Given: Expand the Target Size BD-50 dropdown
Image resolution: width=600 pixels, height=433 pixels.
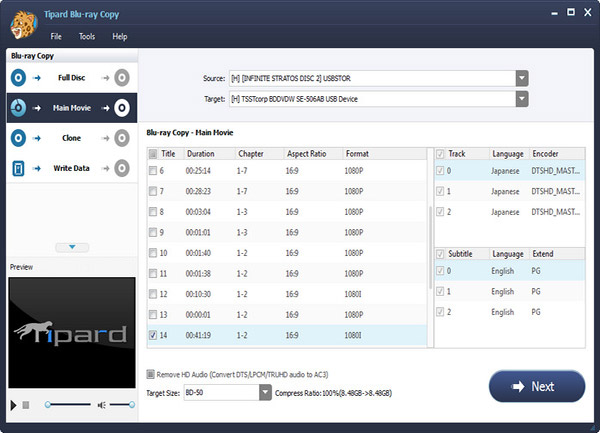Looking at the screenshot, I should tap(265, 393).
